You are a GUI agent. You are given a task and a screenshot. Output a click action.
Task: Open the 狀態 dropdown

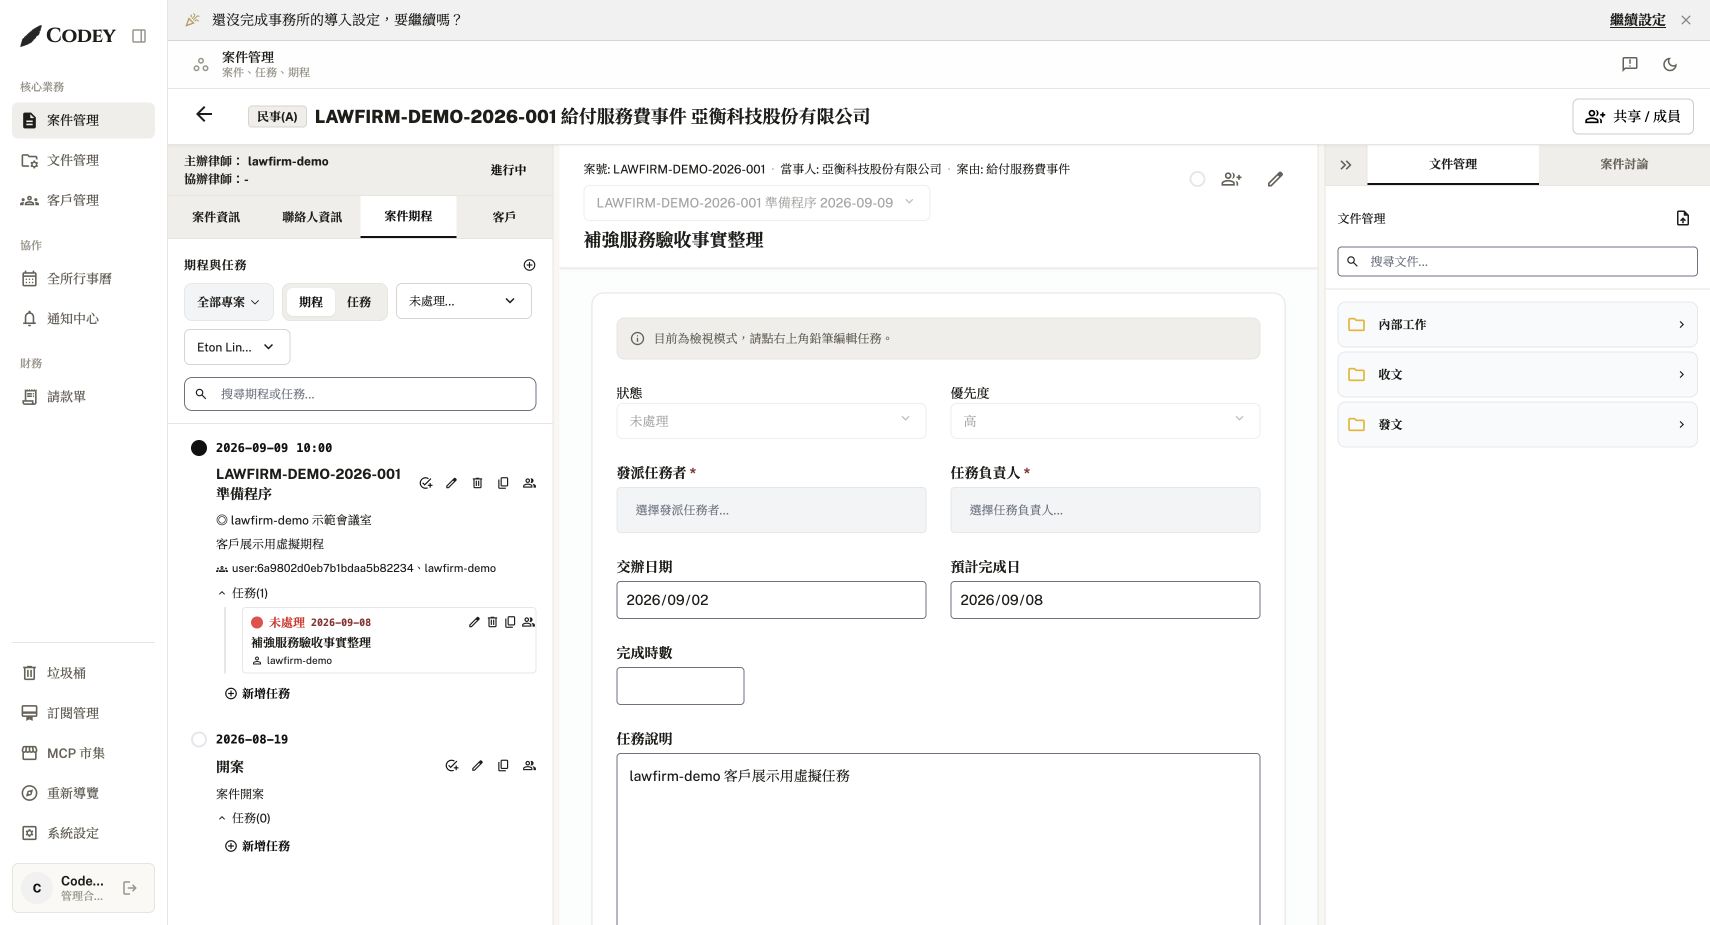[771, 421]
